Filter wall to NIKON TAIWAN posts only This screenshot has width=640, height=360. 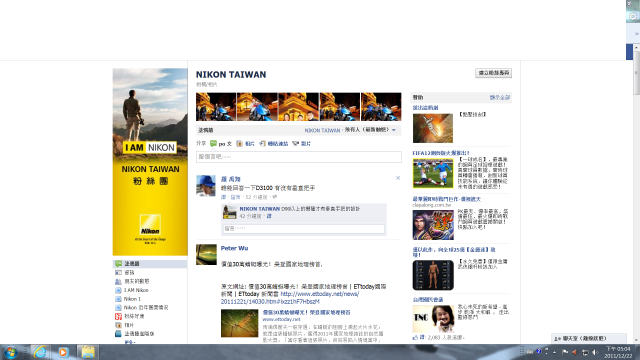tap(322, 131)
